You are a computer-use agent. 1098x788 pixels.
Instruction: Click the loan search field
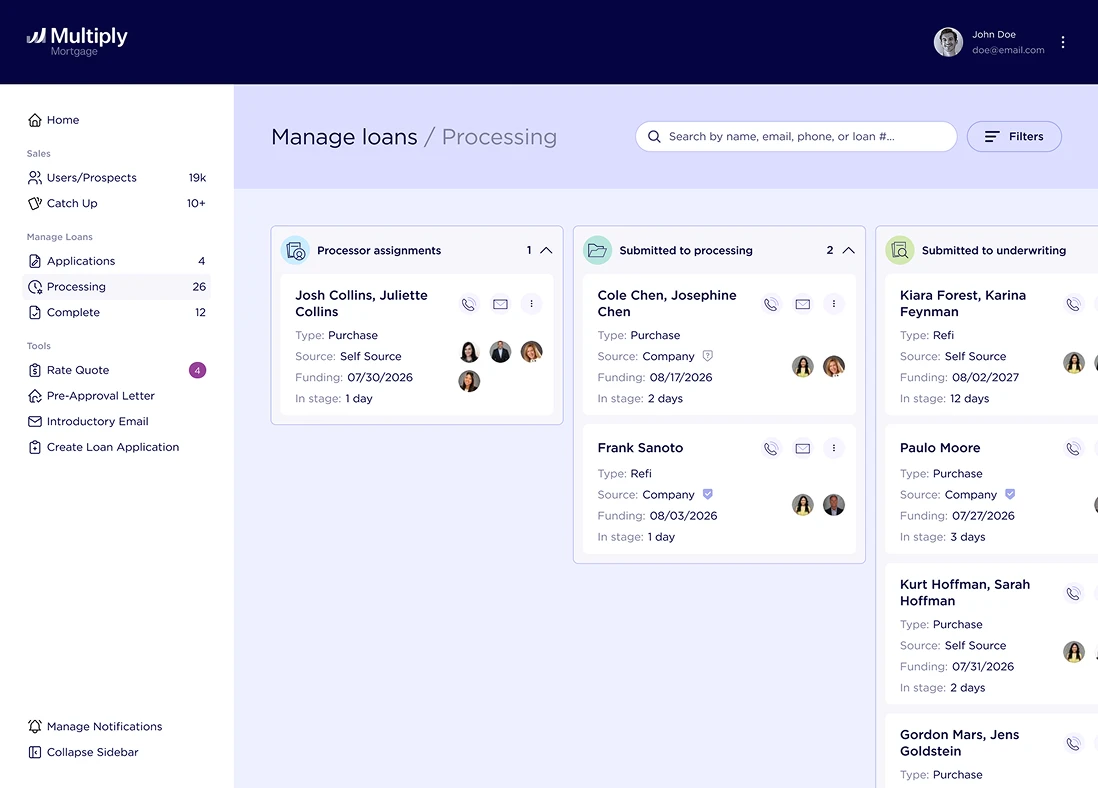tap(796, 137)
